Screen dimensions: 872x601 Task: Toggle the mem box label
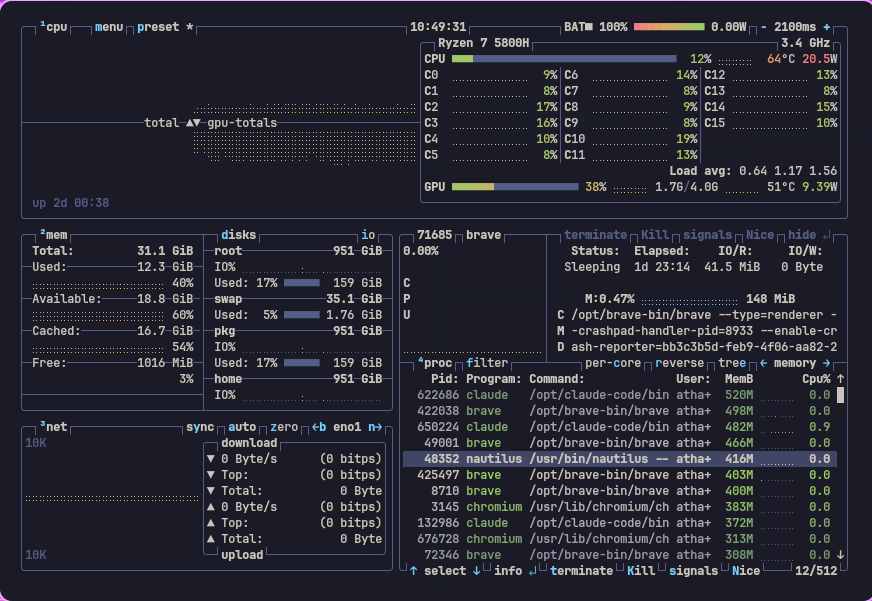53,235
